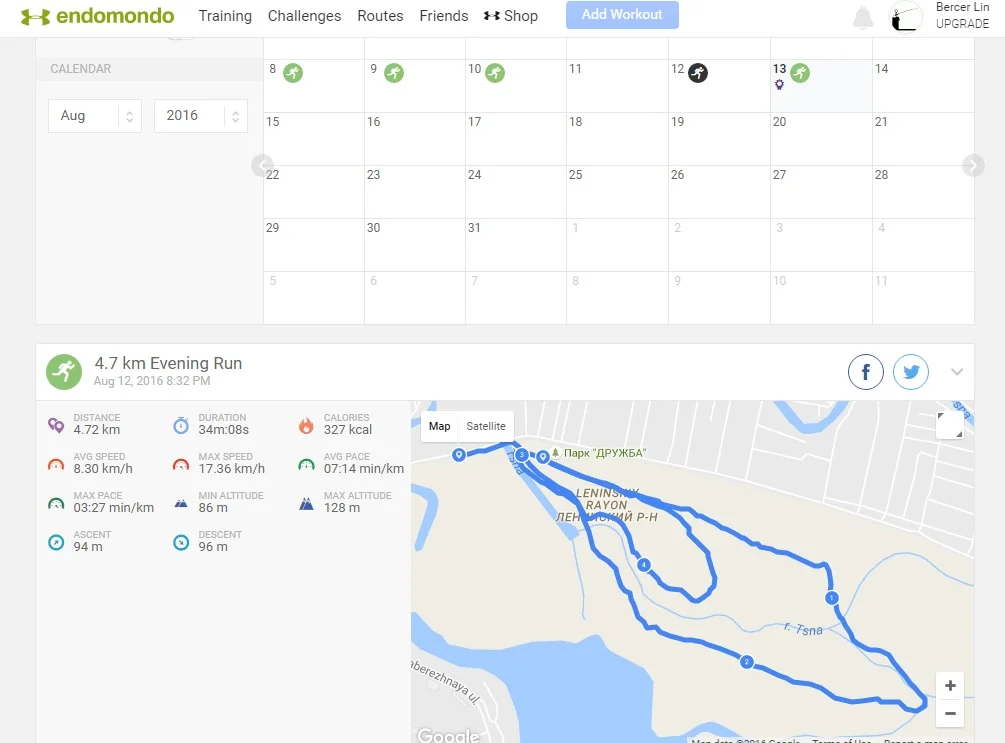Zoom in on the map
Image resolution: width=1005 pixels, height=743 pixels.
[x=950, y=686]
